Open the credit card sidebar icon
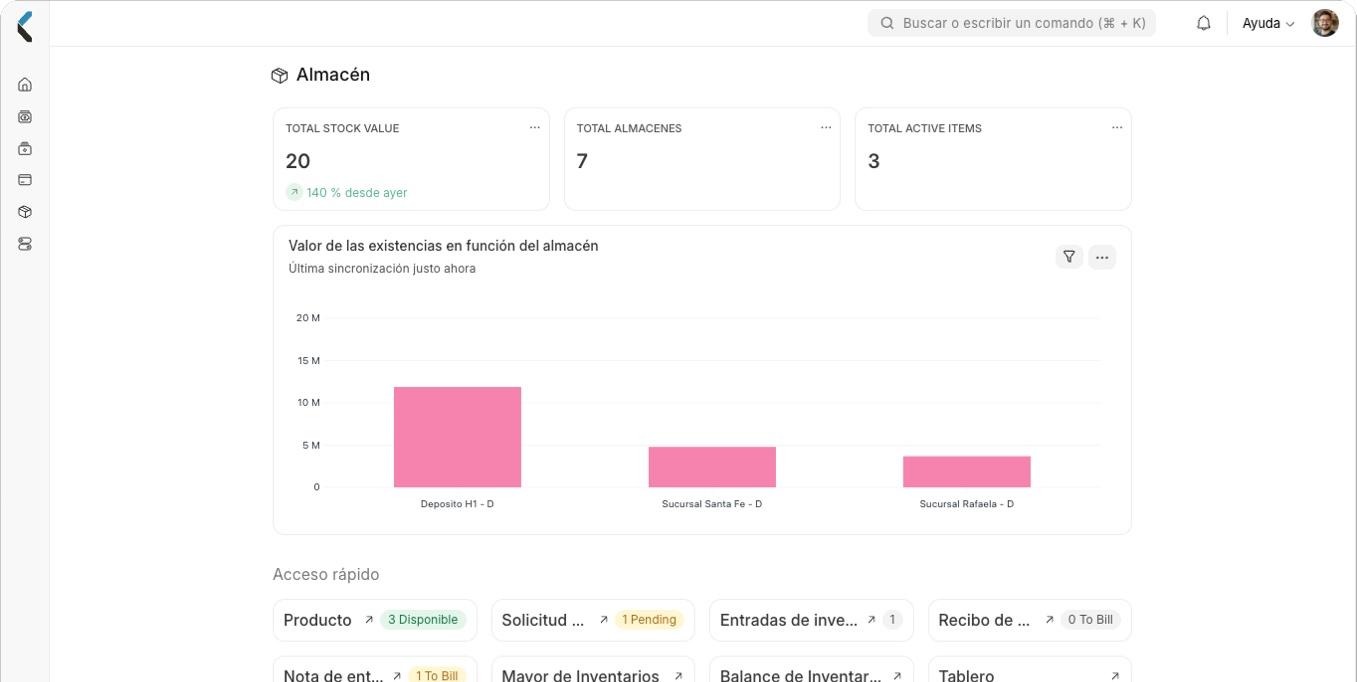Screen dimensions: 1357x682 [25, 180]
